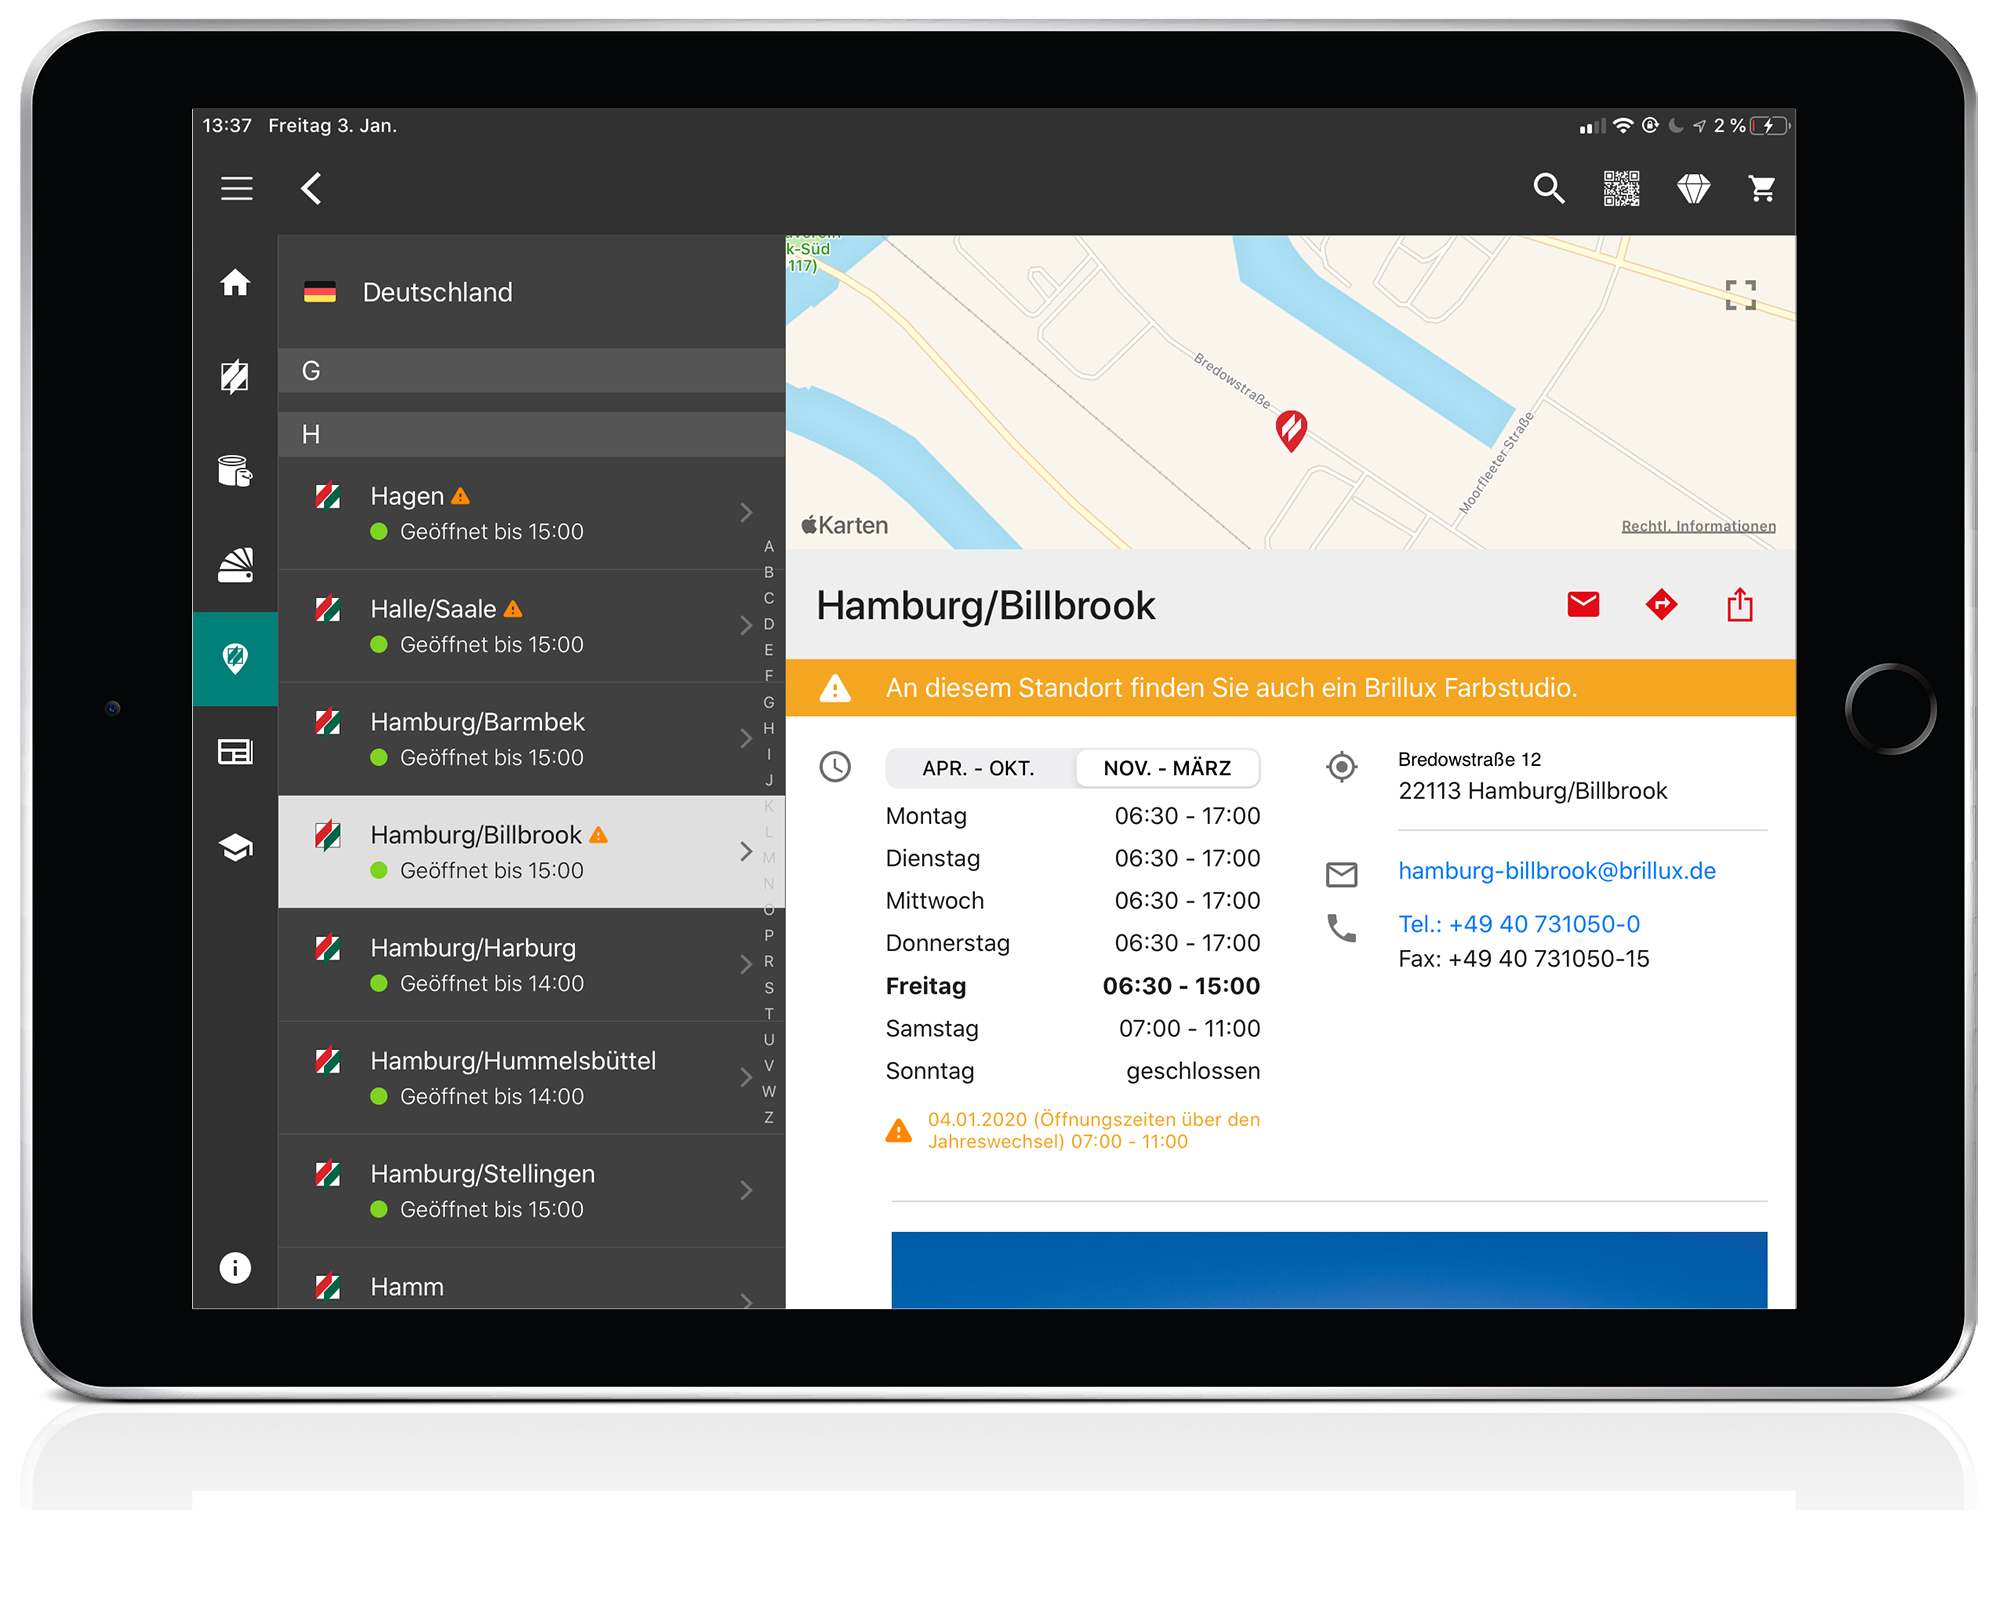Email hamburg-billbrook@brillux.de link

tap(1557, 871)
